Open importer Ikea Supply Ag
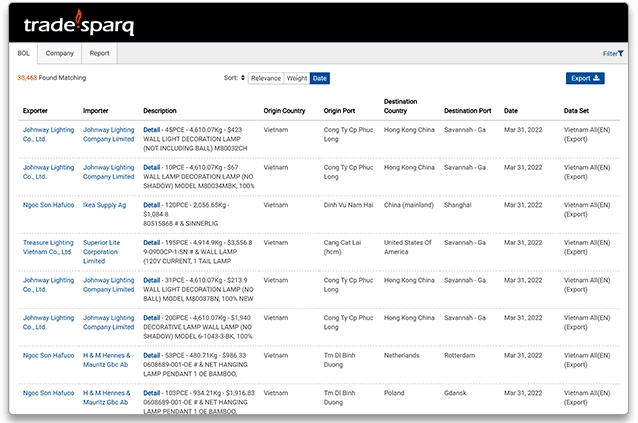The width and height of the screenshot is (638, 423). click(x=105, y=205)
